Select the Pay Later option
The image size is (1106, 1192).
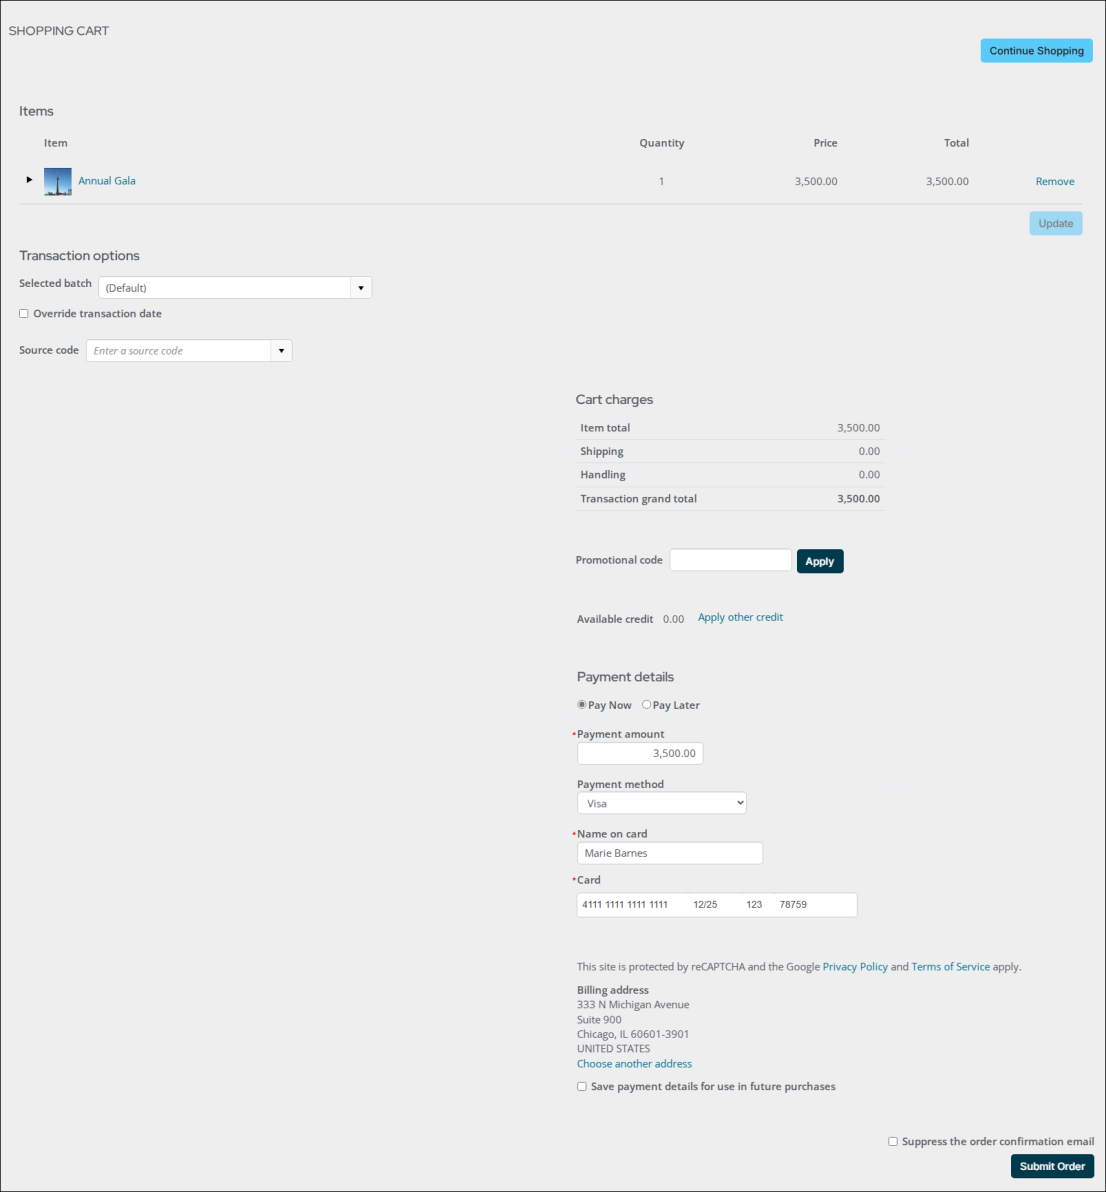[x=647, y=705]
